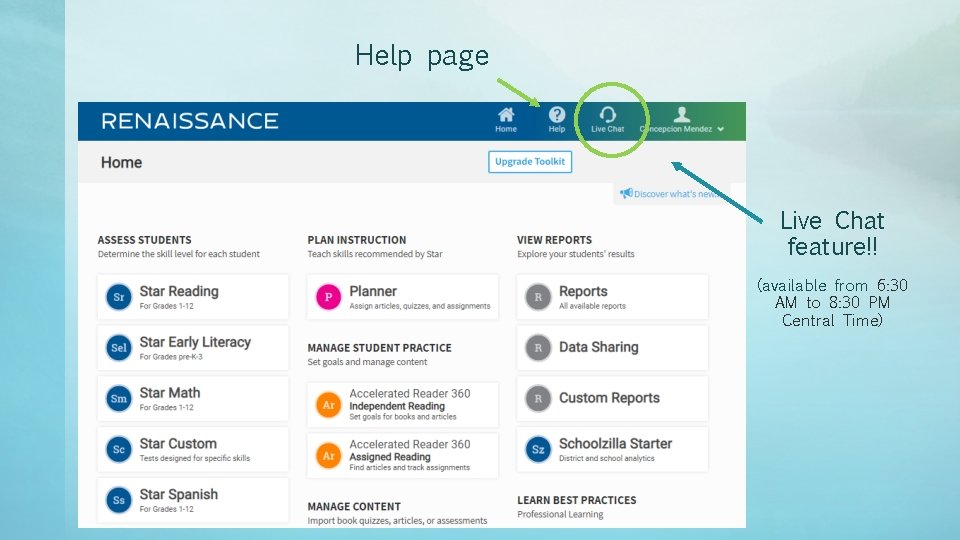Click the Sr Star Reading icon
The image size is (960, 540).
pos(119,297)
